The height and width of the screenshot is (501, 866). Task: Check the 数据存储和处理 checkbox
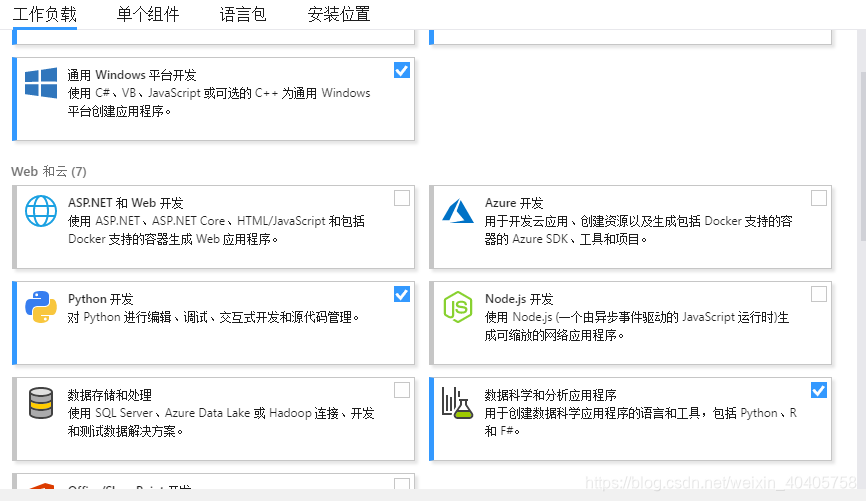point(402,390)
